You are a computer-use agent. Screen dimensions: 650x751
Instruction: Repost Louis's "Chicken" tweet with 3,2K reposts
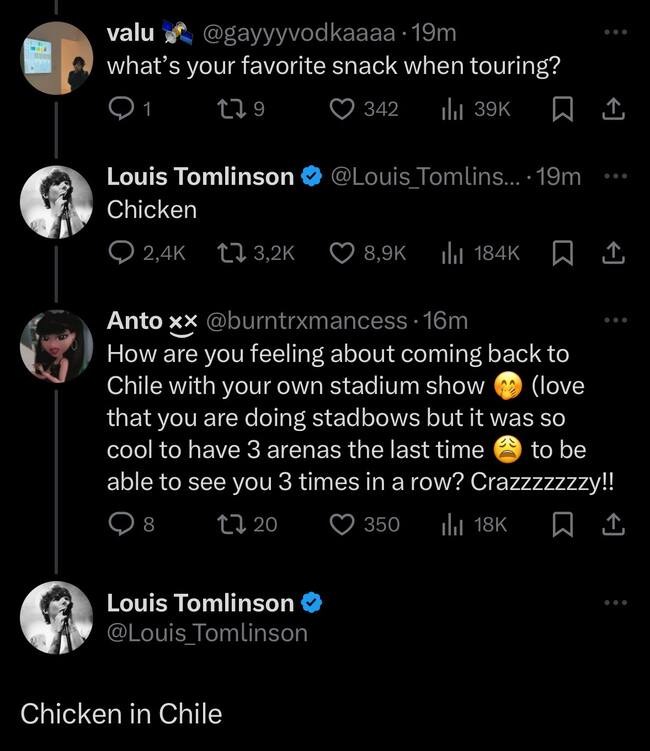(230, 253)
